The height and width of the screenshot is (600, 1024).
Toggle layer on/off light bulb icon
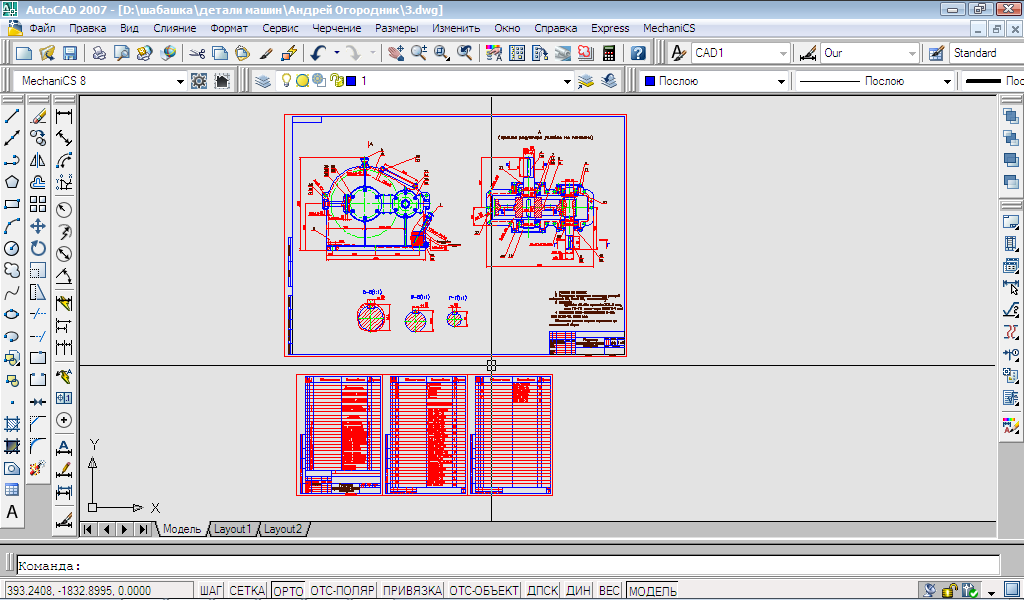coord(285,80)
